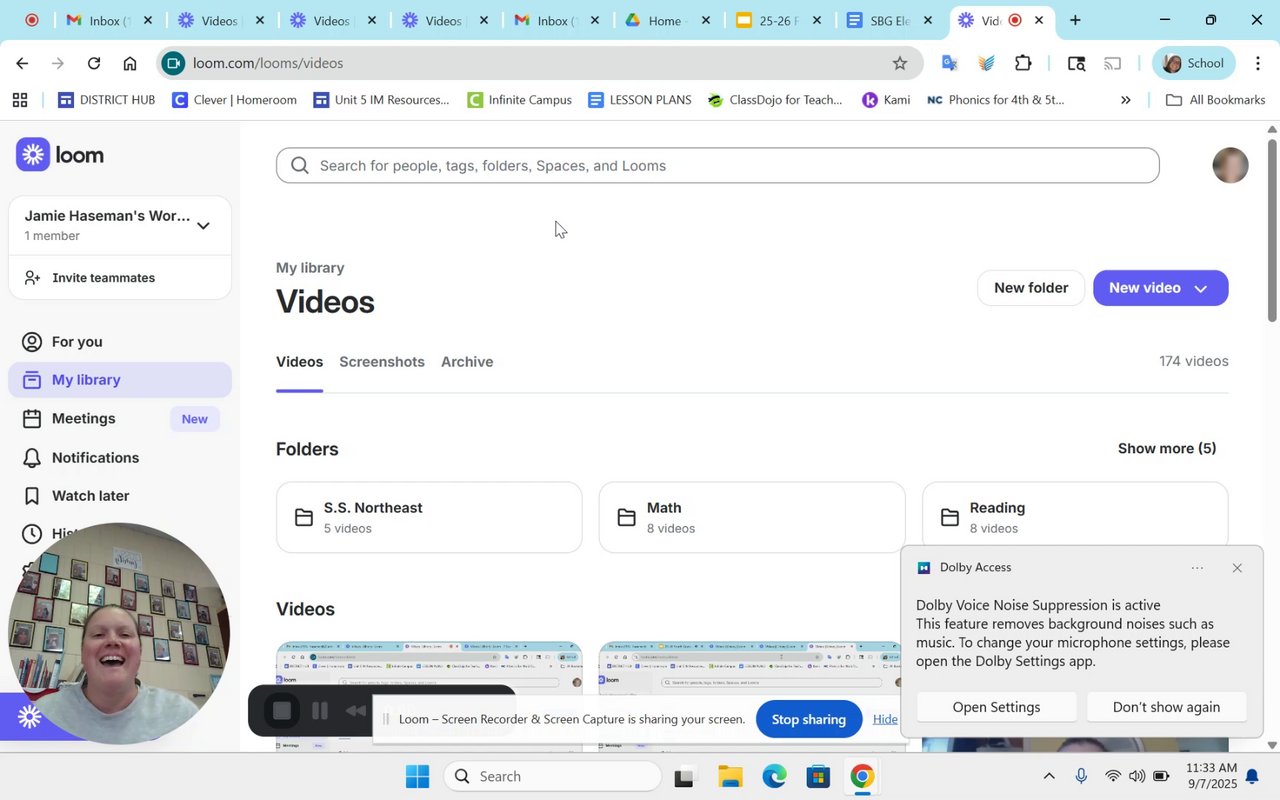Click the Notifications bell icon

[32, 458]
